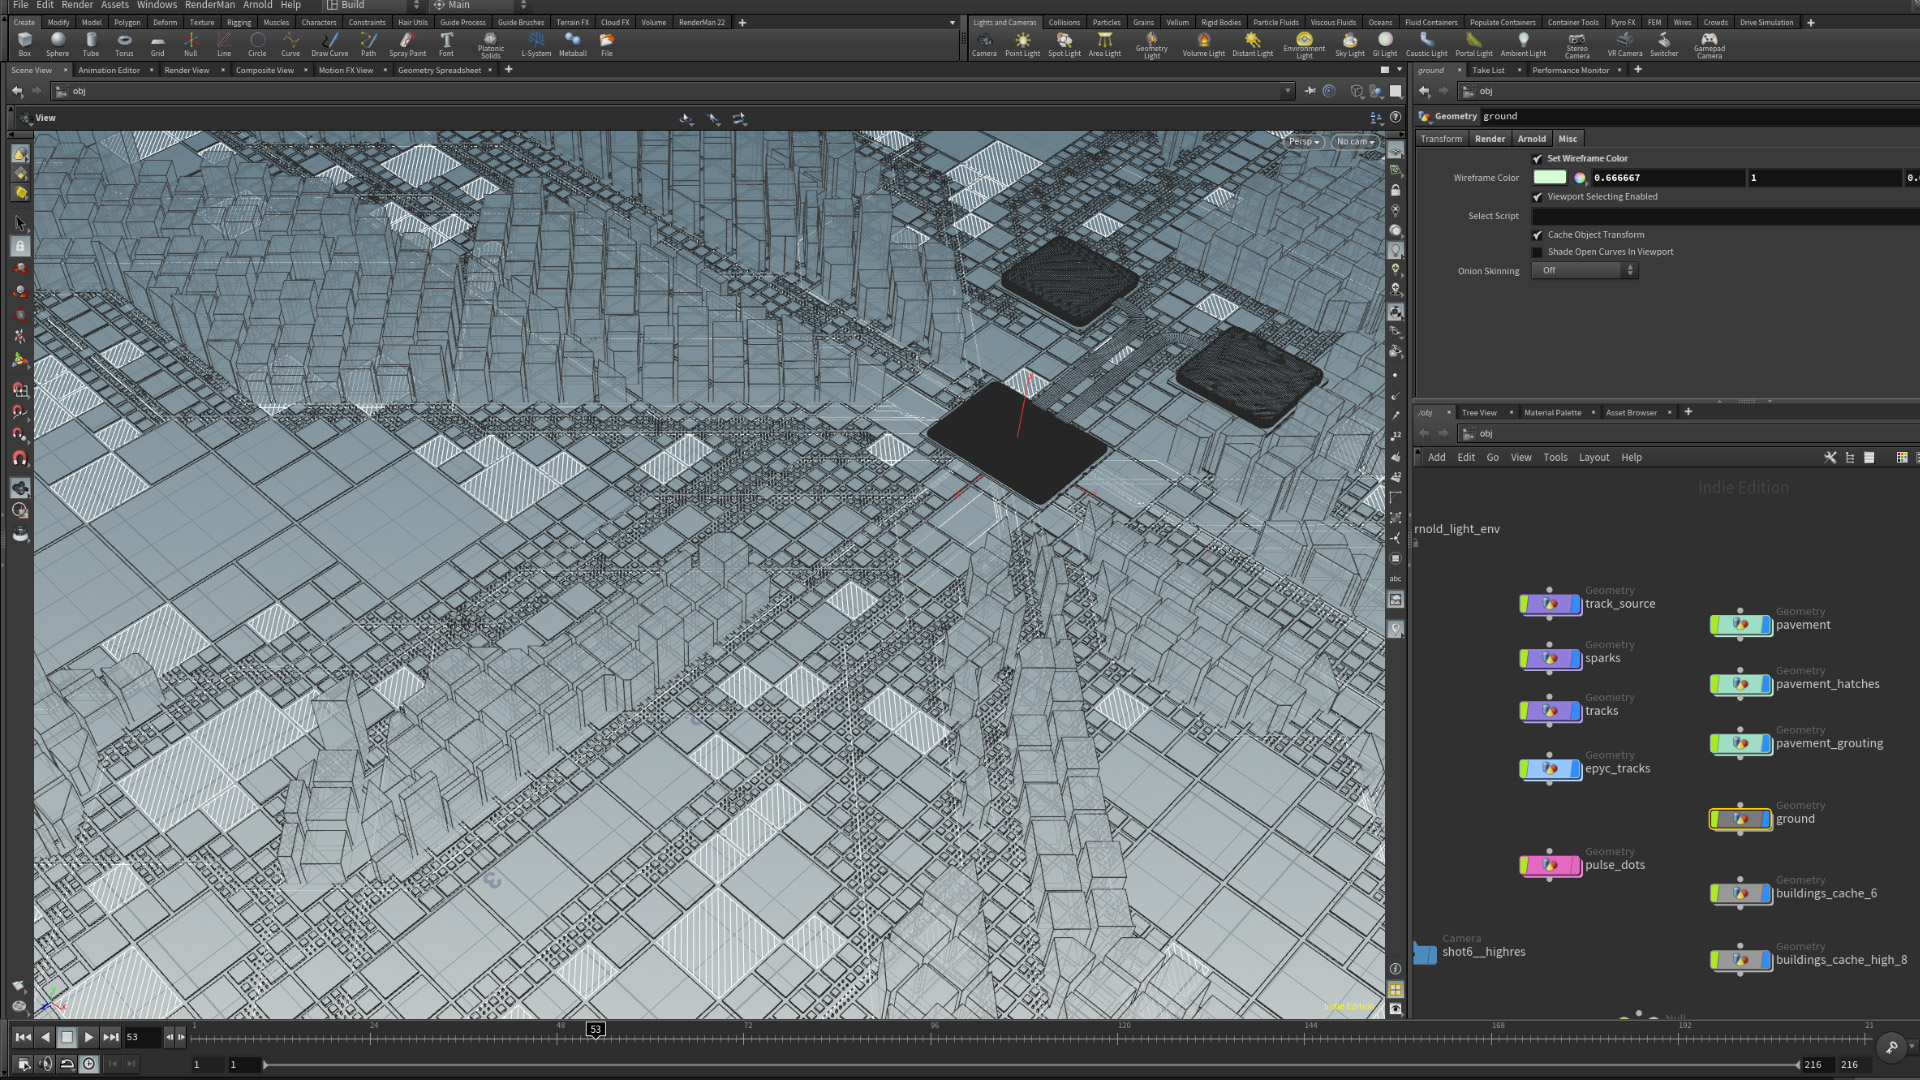Add a Sky Light
Screen dimensions: 1920x1080
(1350, 44)
